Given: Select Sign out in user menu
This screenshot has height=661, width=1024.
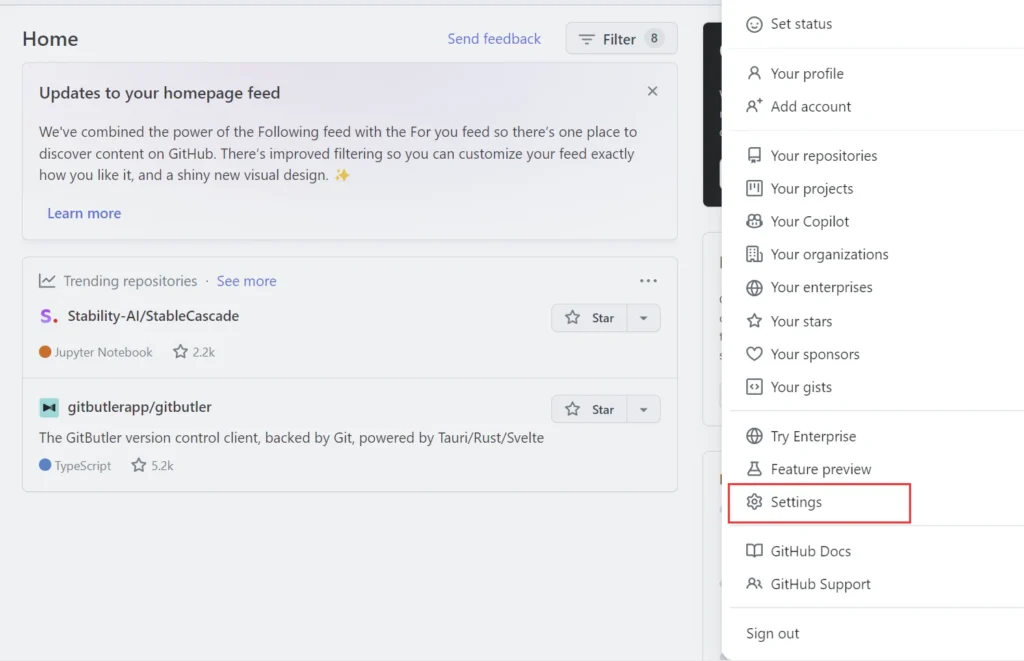Looking at the screenshot, I should [x=772, y=634].
